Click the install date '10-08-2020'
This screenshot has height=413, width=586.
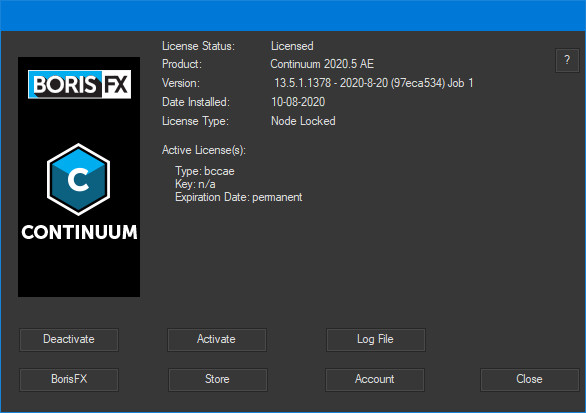click(298, 102)
